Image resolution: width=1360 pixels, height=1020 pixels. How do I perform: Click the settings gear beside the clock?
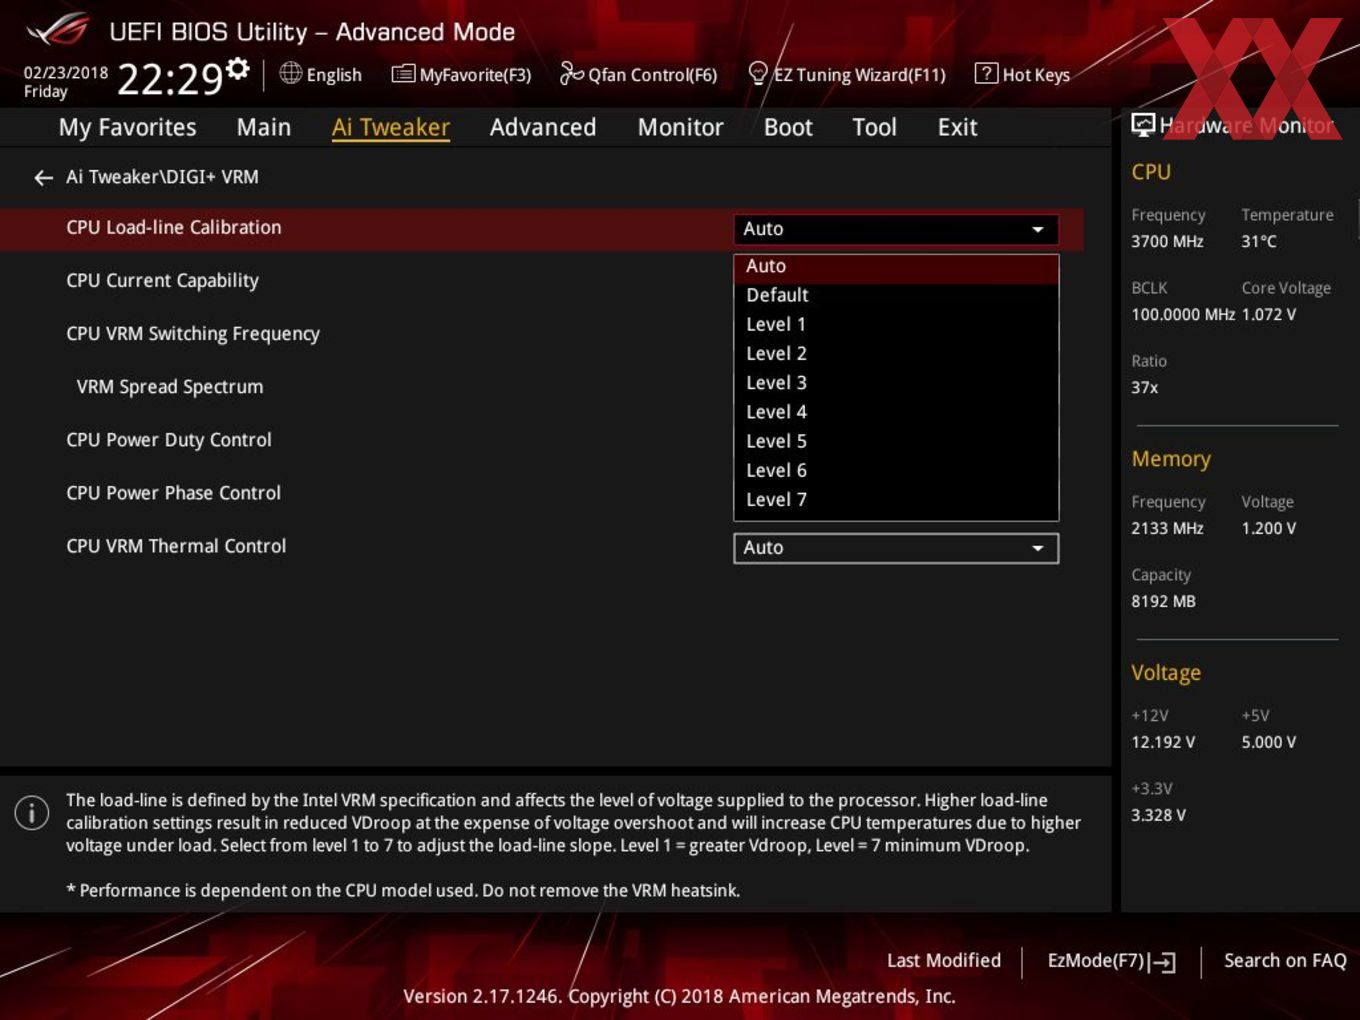coord(238,68)
